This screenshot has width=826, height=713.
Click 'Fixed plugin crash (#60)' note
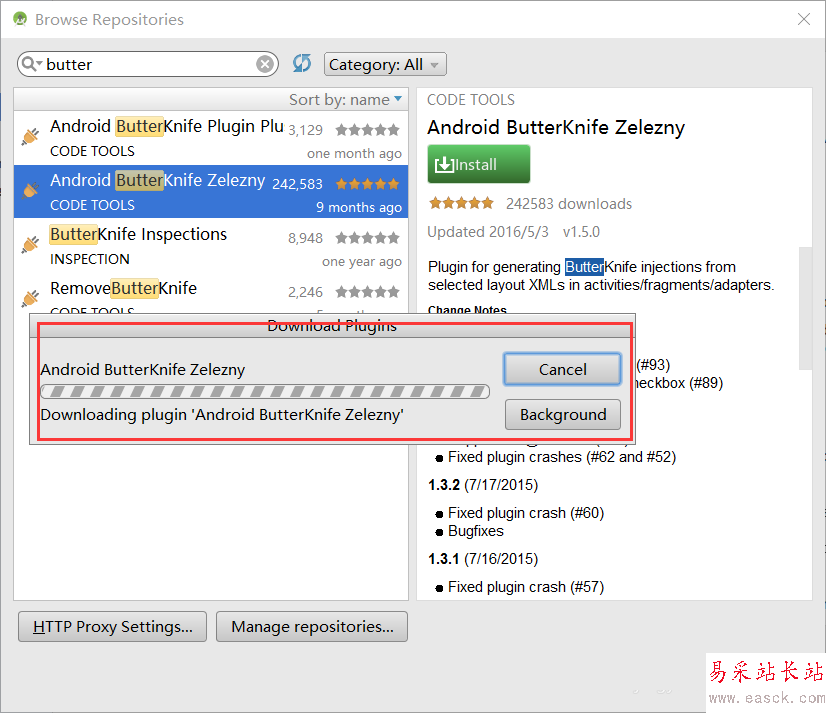point(526,513)
